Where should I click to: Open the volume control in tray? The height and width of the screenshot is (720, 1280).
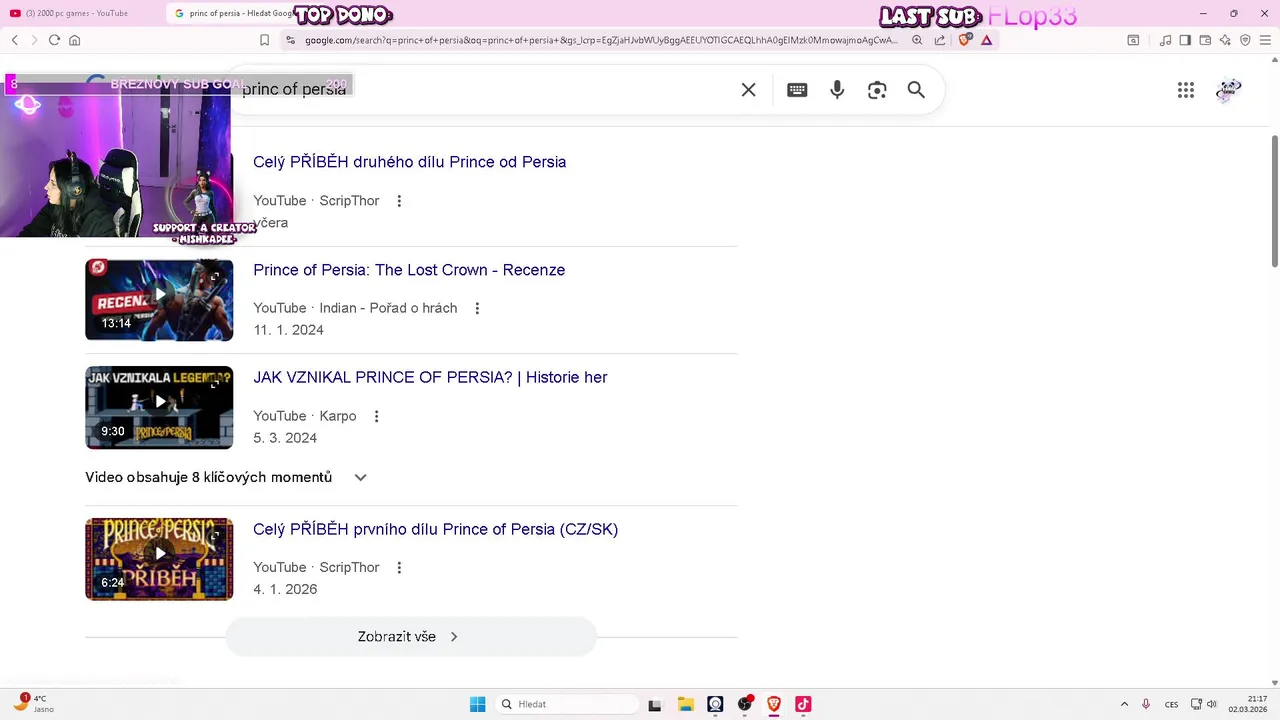[1211, 704]
